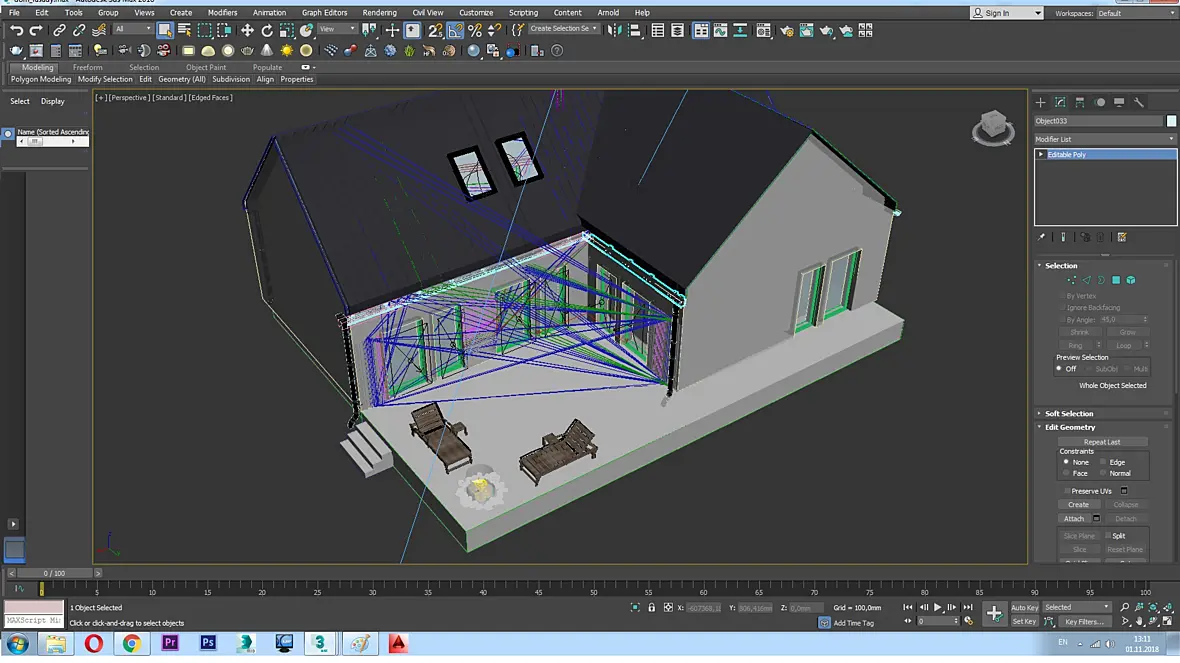Open the Modifiers menu
The image size is (1180, 663).
click(222, 13)
